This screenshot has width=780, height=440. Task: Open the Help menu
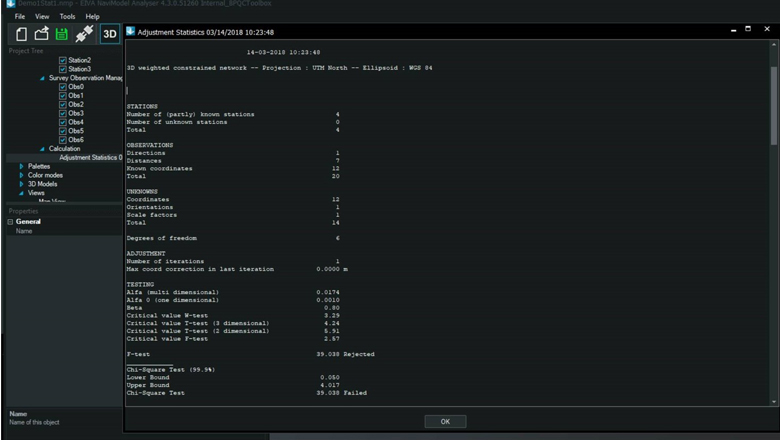tap(92, 16)
